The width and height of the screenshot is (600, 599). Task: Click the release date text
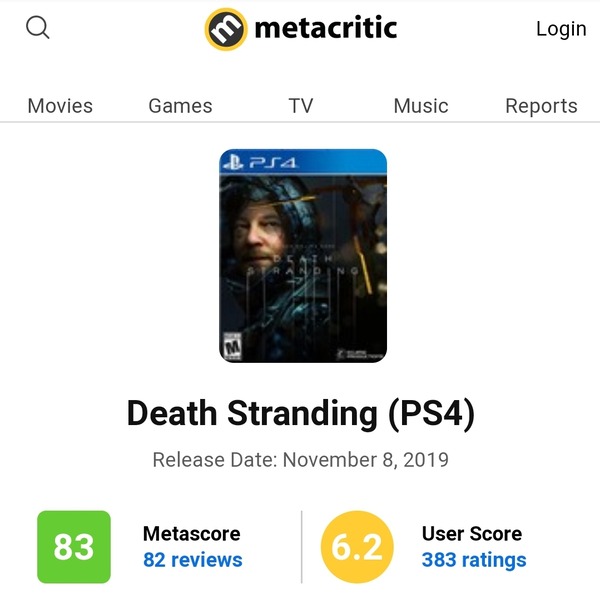coord(300,461)
